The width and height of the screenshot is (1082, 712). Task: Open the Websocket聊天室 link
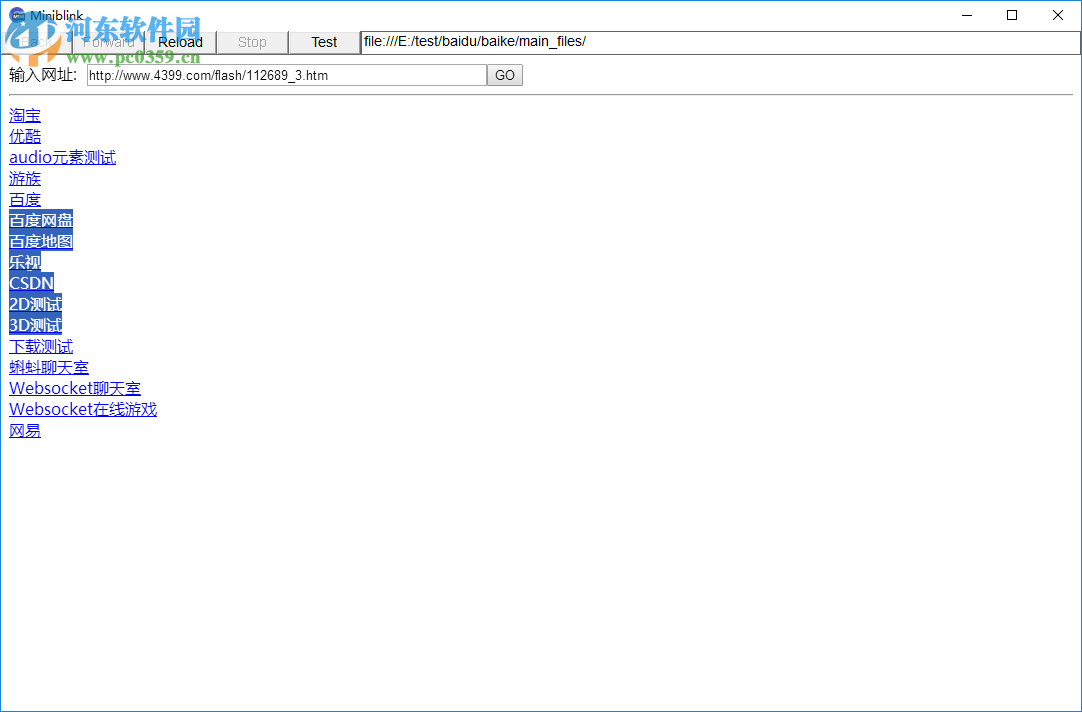[75, 388]
